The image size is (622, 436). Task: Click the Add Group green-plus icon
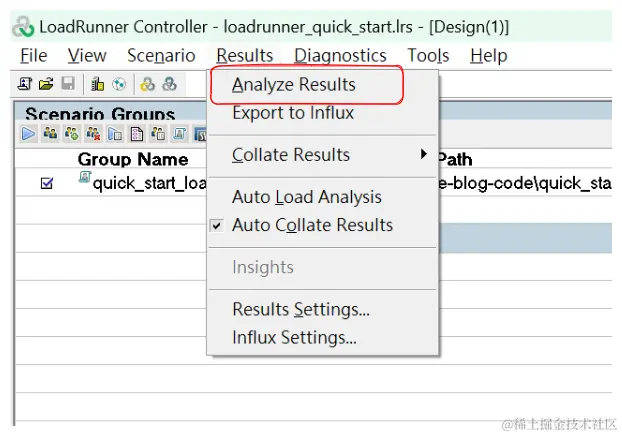[72, 134]
